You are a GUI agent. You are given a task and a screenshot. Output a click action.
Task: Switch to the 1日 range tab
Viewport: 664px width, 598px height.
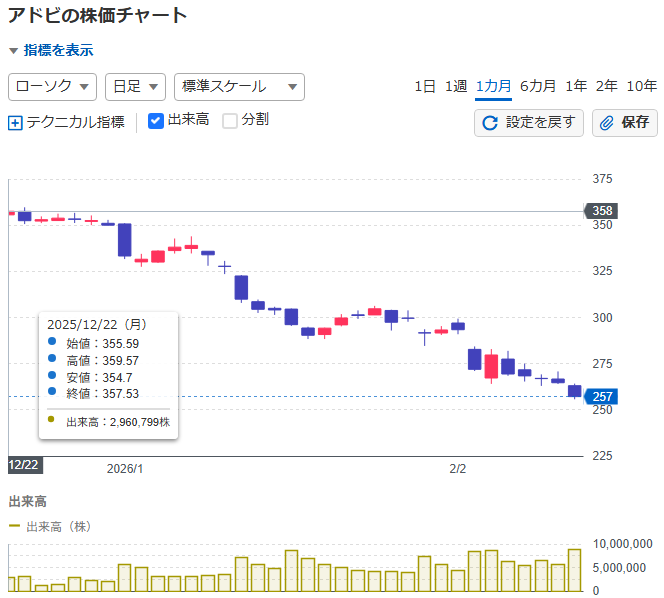tap(425, 86)
